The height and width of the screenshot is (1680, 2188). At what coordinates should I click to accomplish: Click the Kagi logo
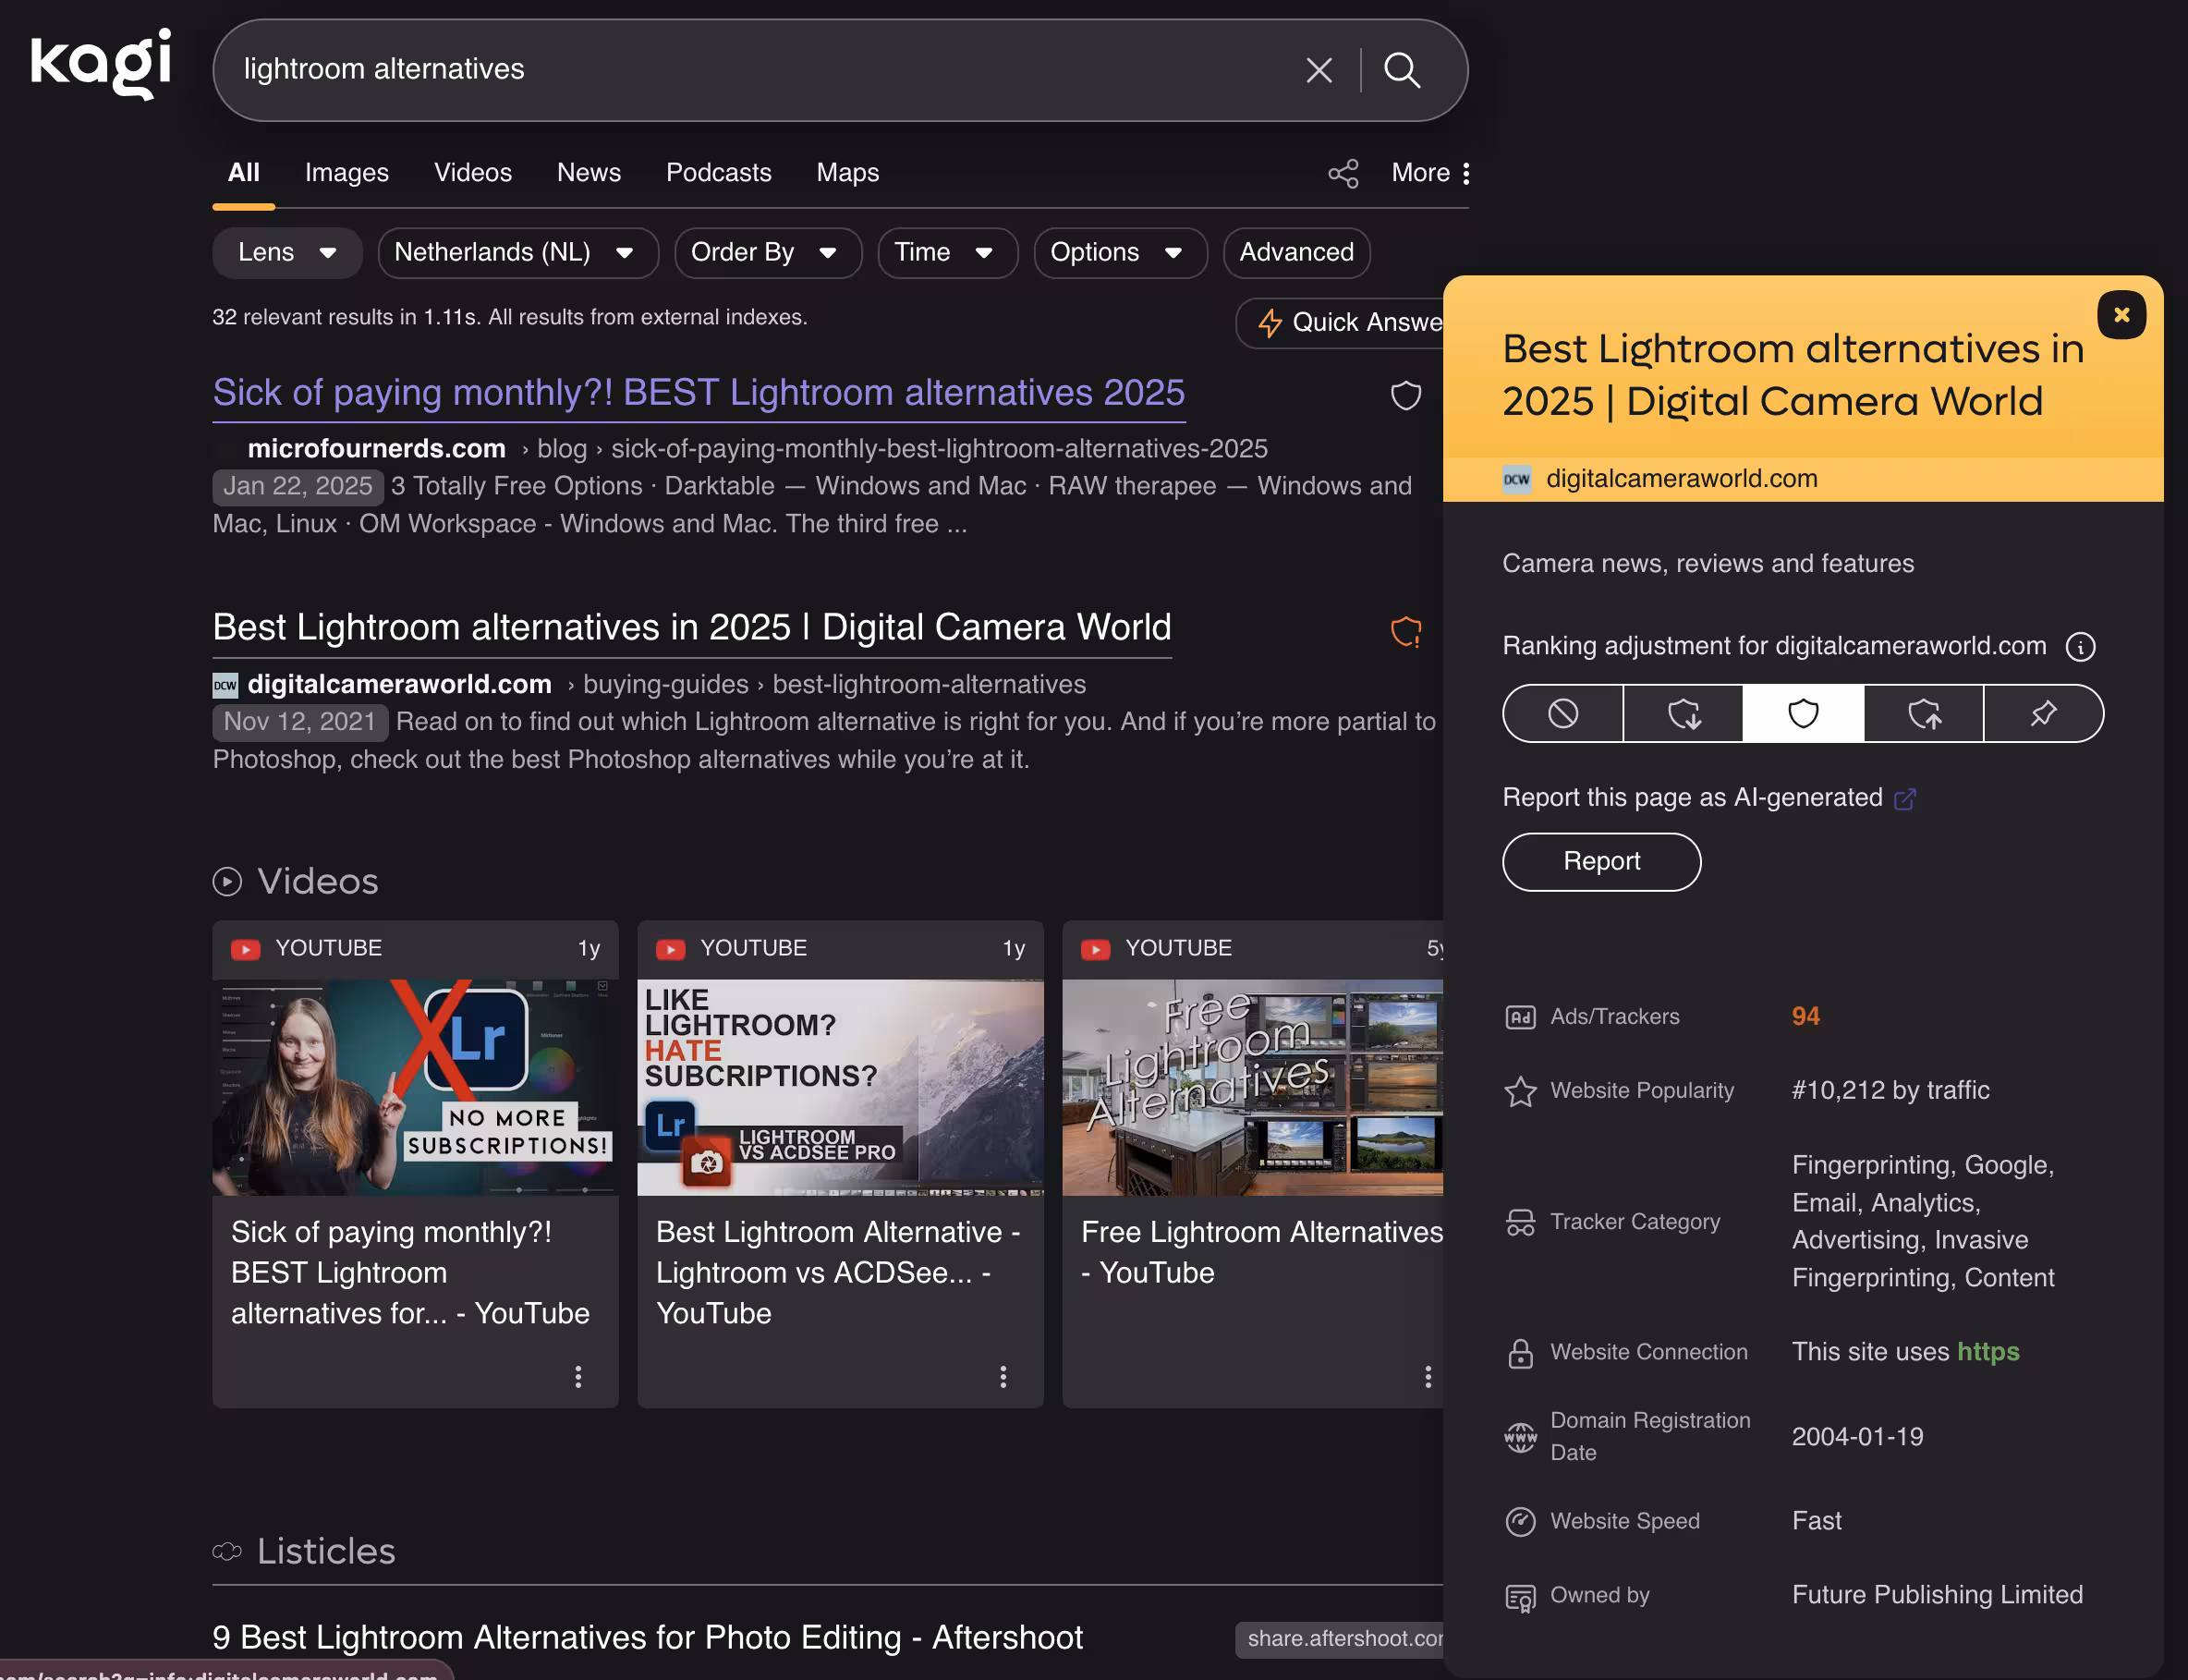point(101,63)
